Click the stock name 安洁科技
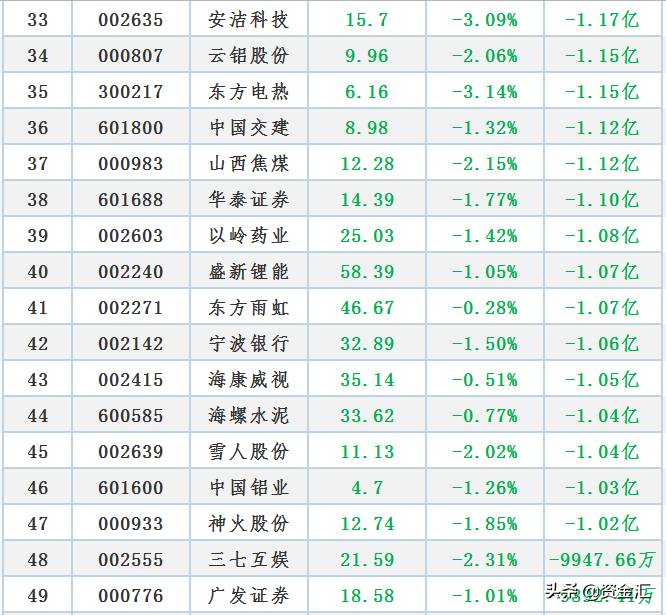Screen dimensions: 666x615 pyautogui.click(x=249, y=20)
